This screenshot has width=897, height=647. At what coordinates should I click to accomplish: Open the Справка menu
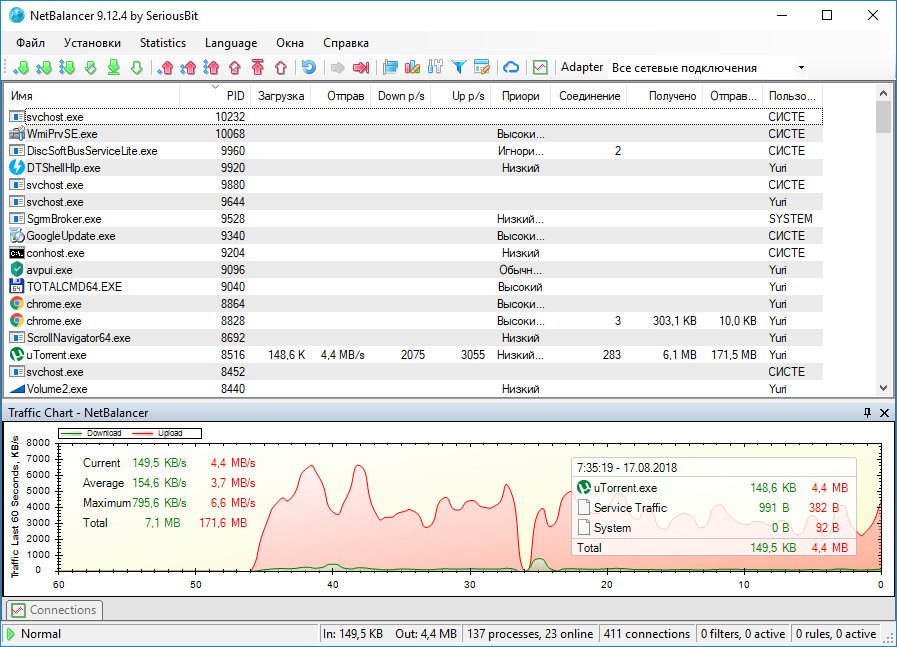pyautogui.click(x=346, y=43)
